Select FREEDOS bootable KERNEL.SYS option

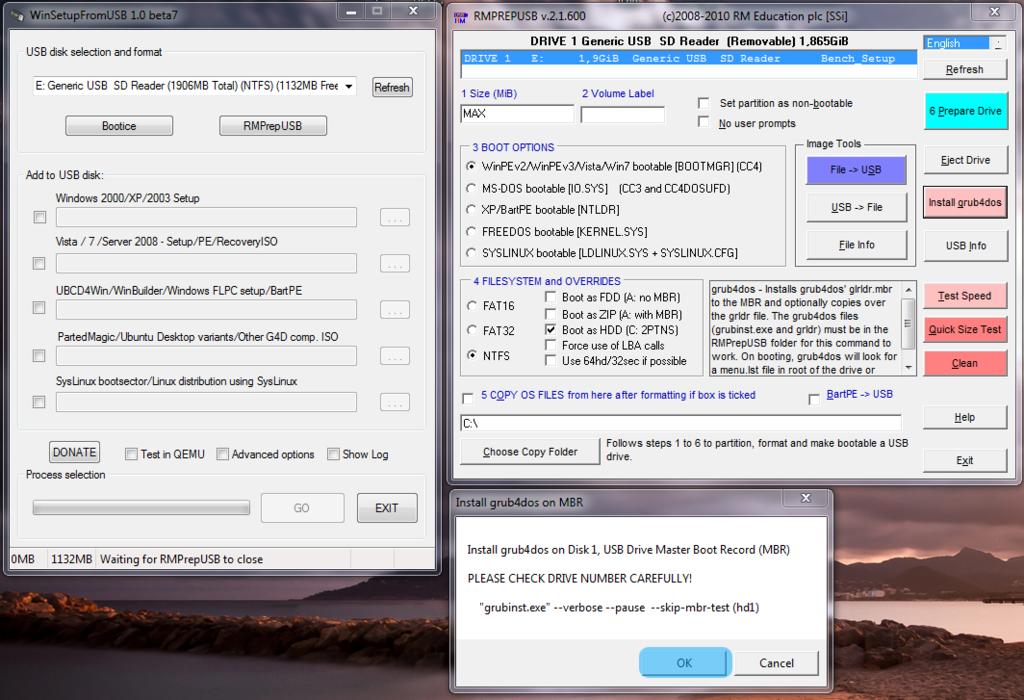coord(471,231)
